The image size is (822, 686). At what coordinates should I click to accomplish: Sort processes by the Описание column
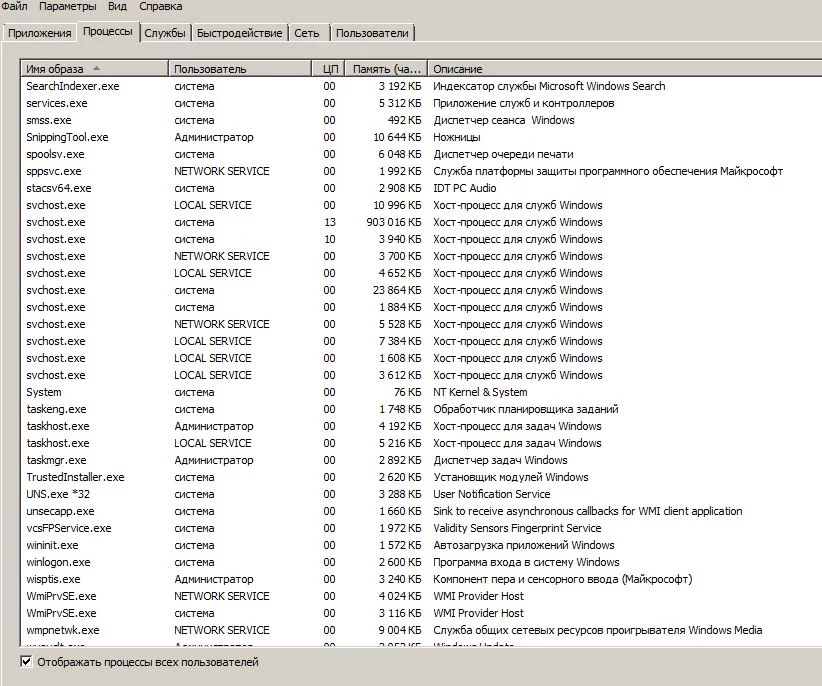(x=470, y=68)
